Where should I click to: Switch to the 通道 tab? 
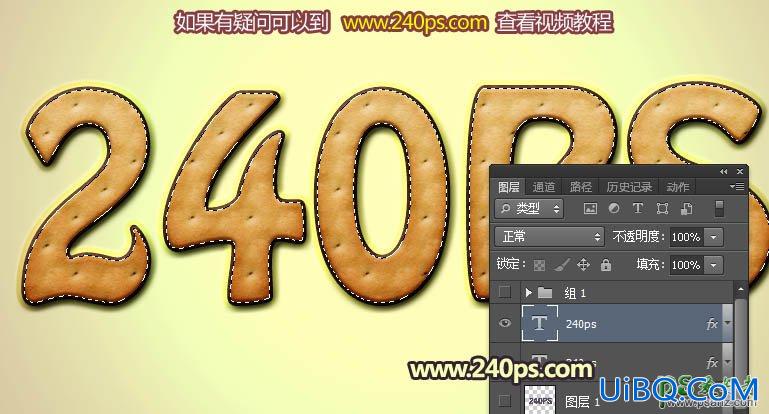point(544,187)
